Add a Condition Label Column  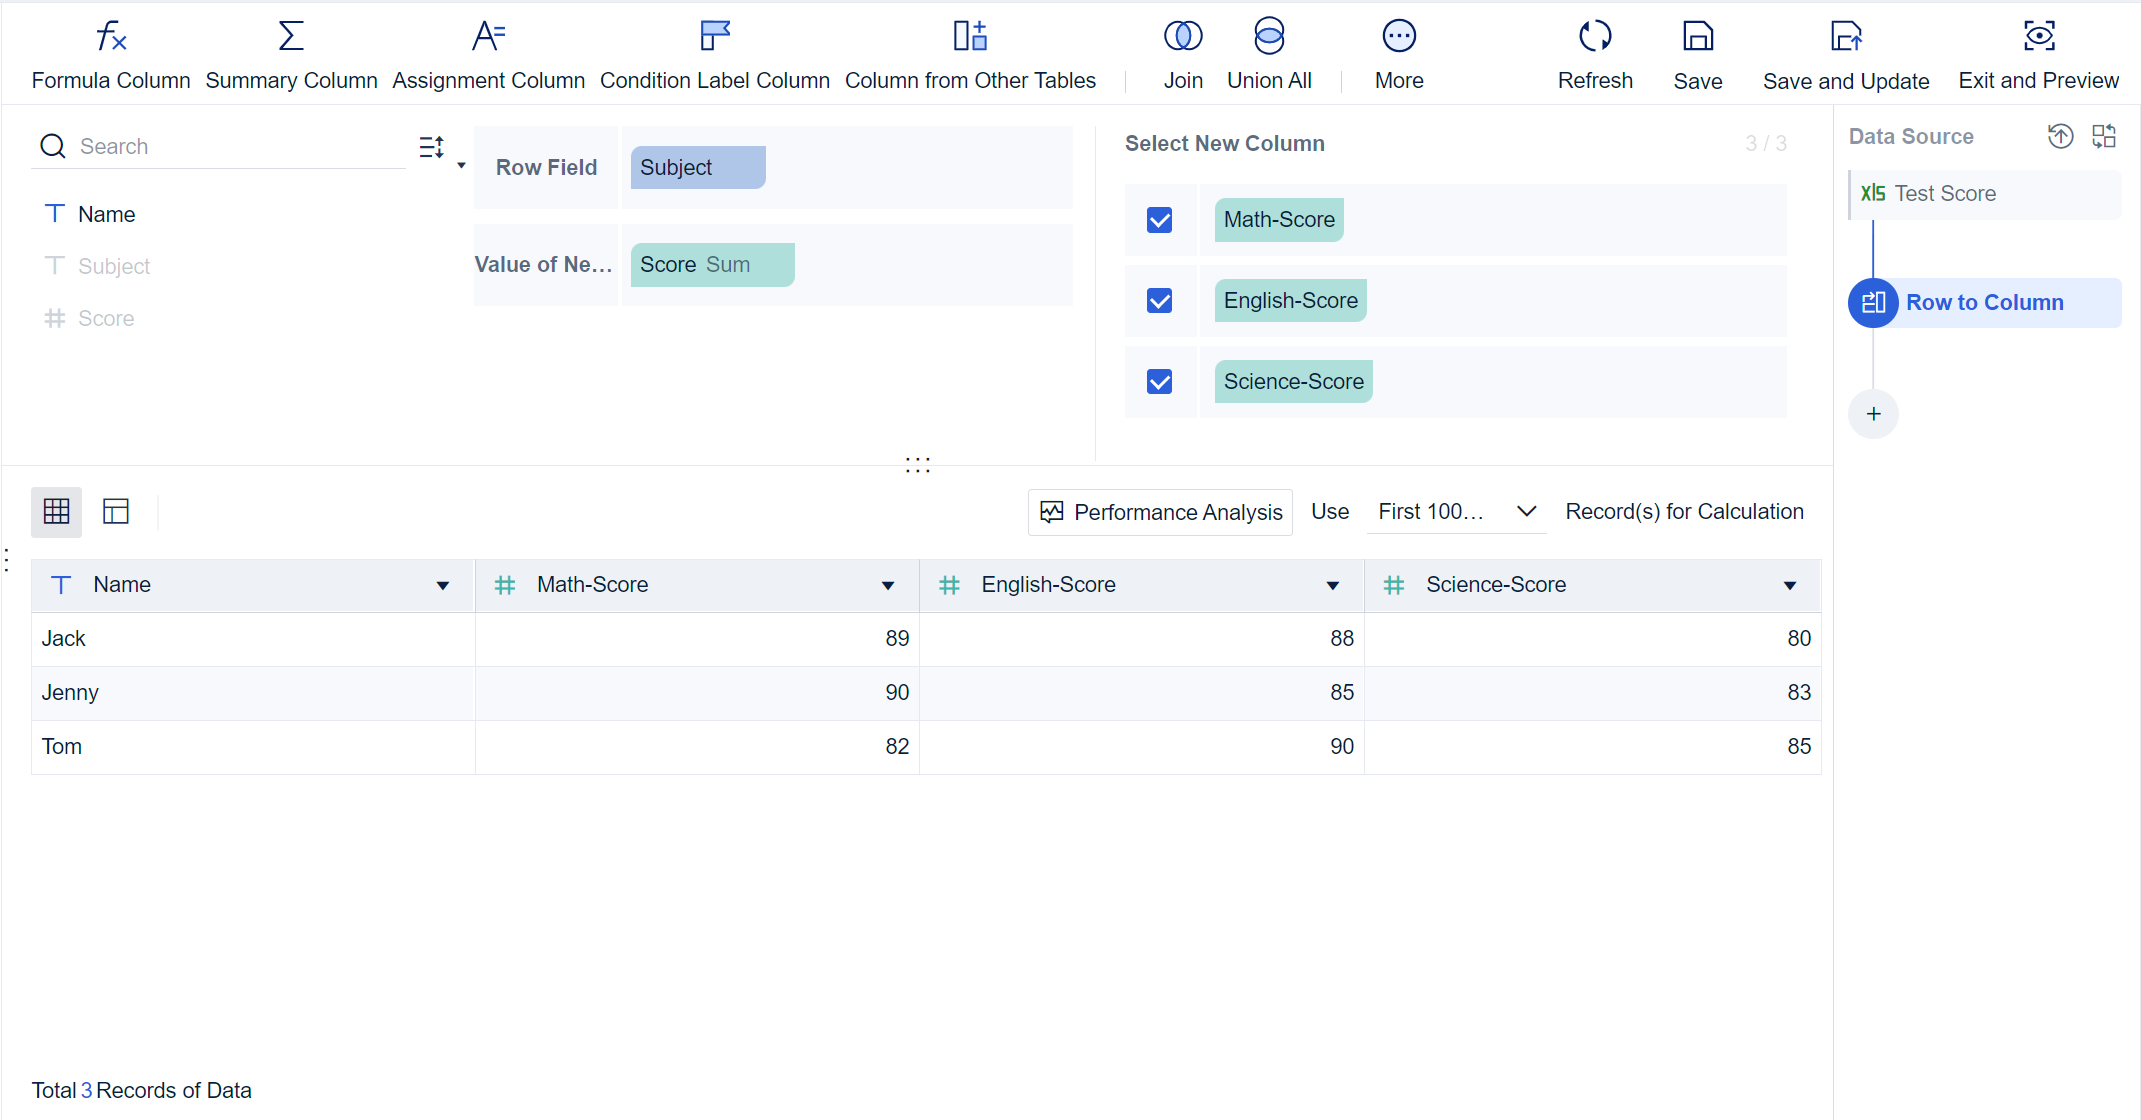coord(715,56)
